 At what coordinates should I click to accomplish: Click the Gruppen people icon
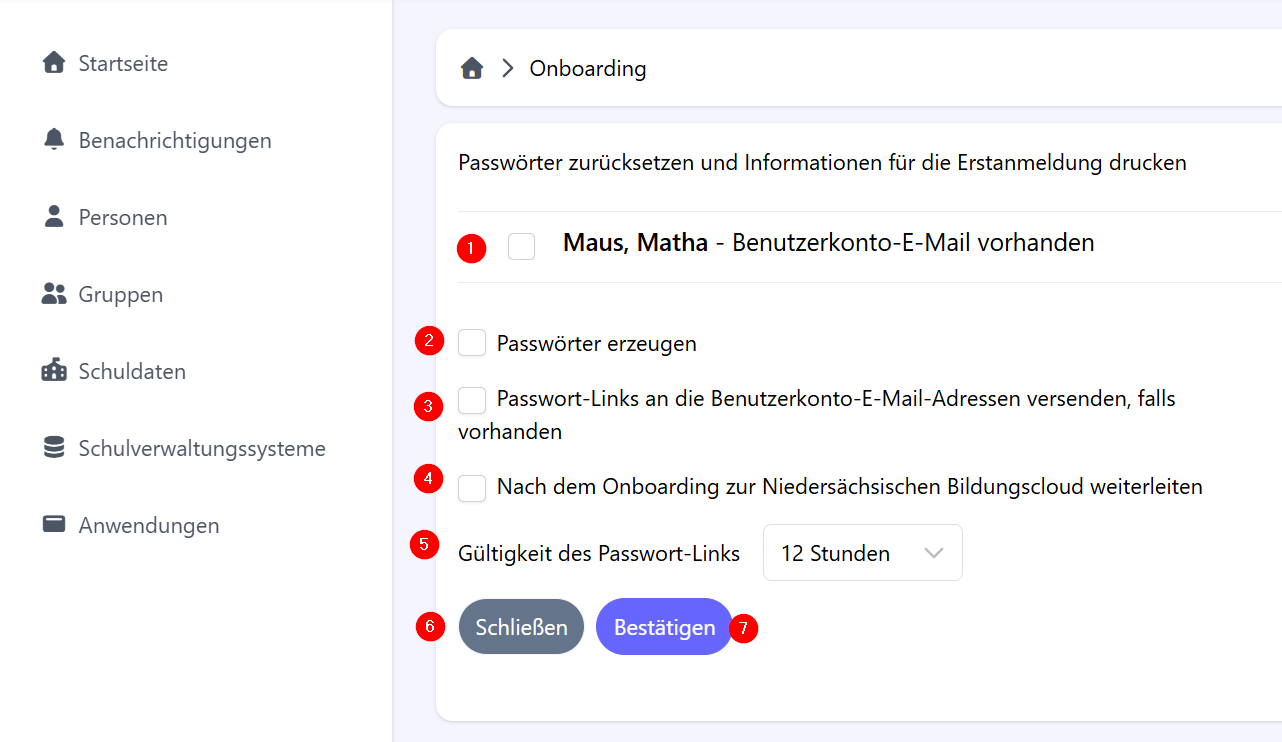[54, 294]
